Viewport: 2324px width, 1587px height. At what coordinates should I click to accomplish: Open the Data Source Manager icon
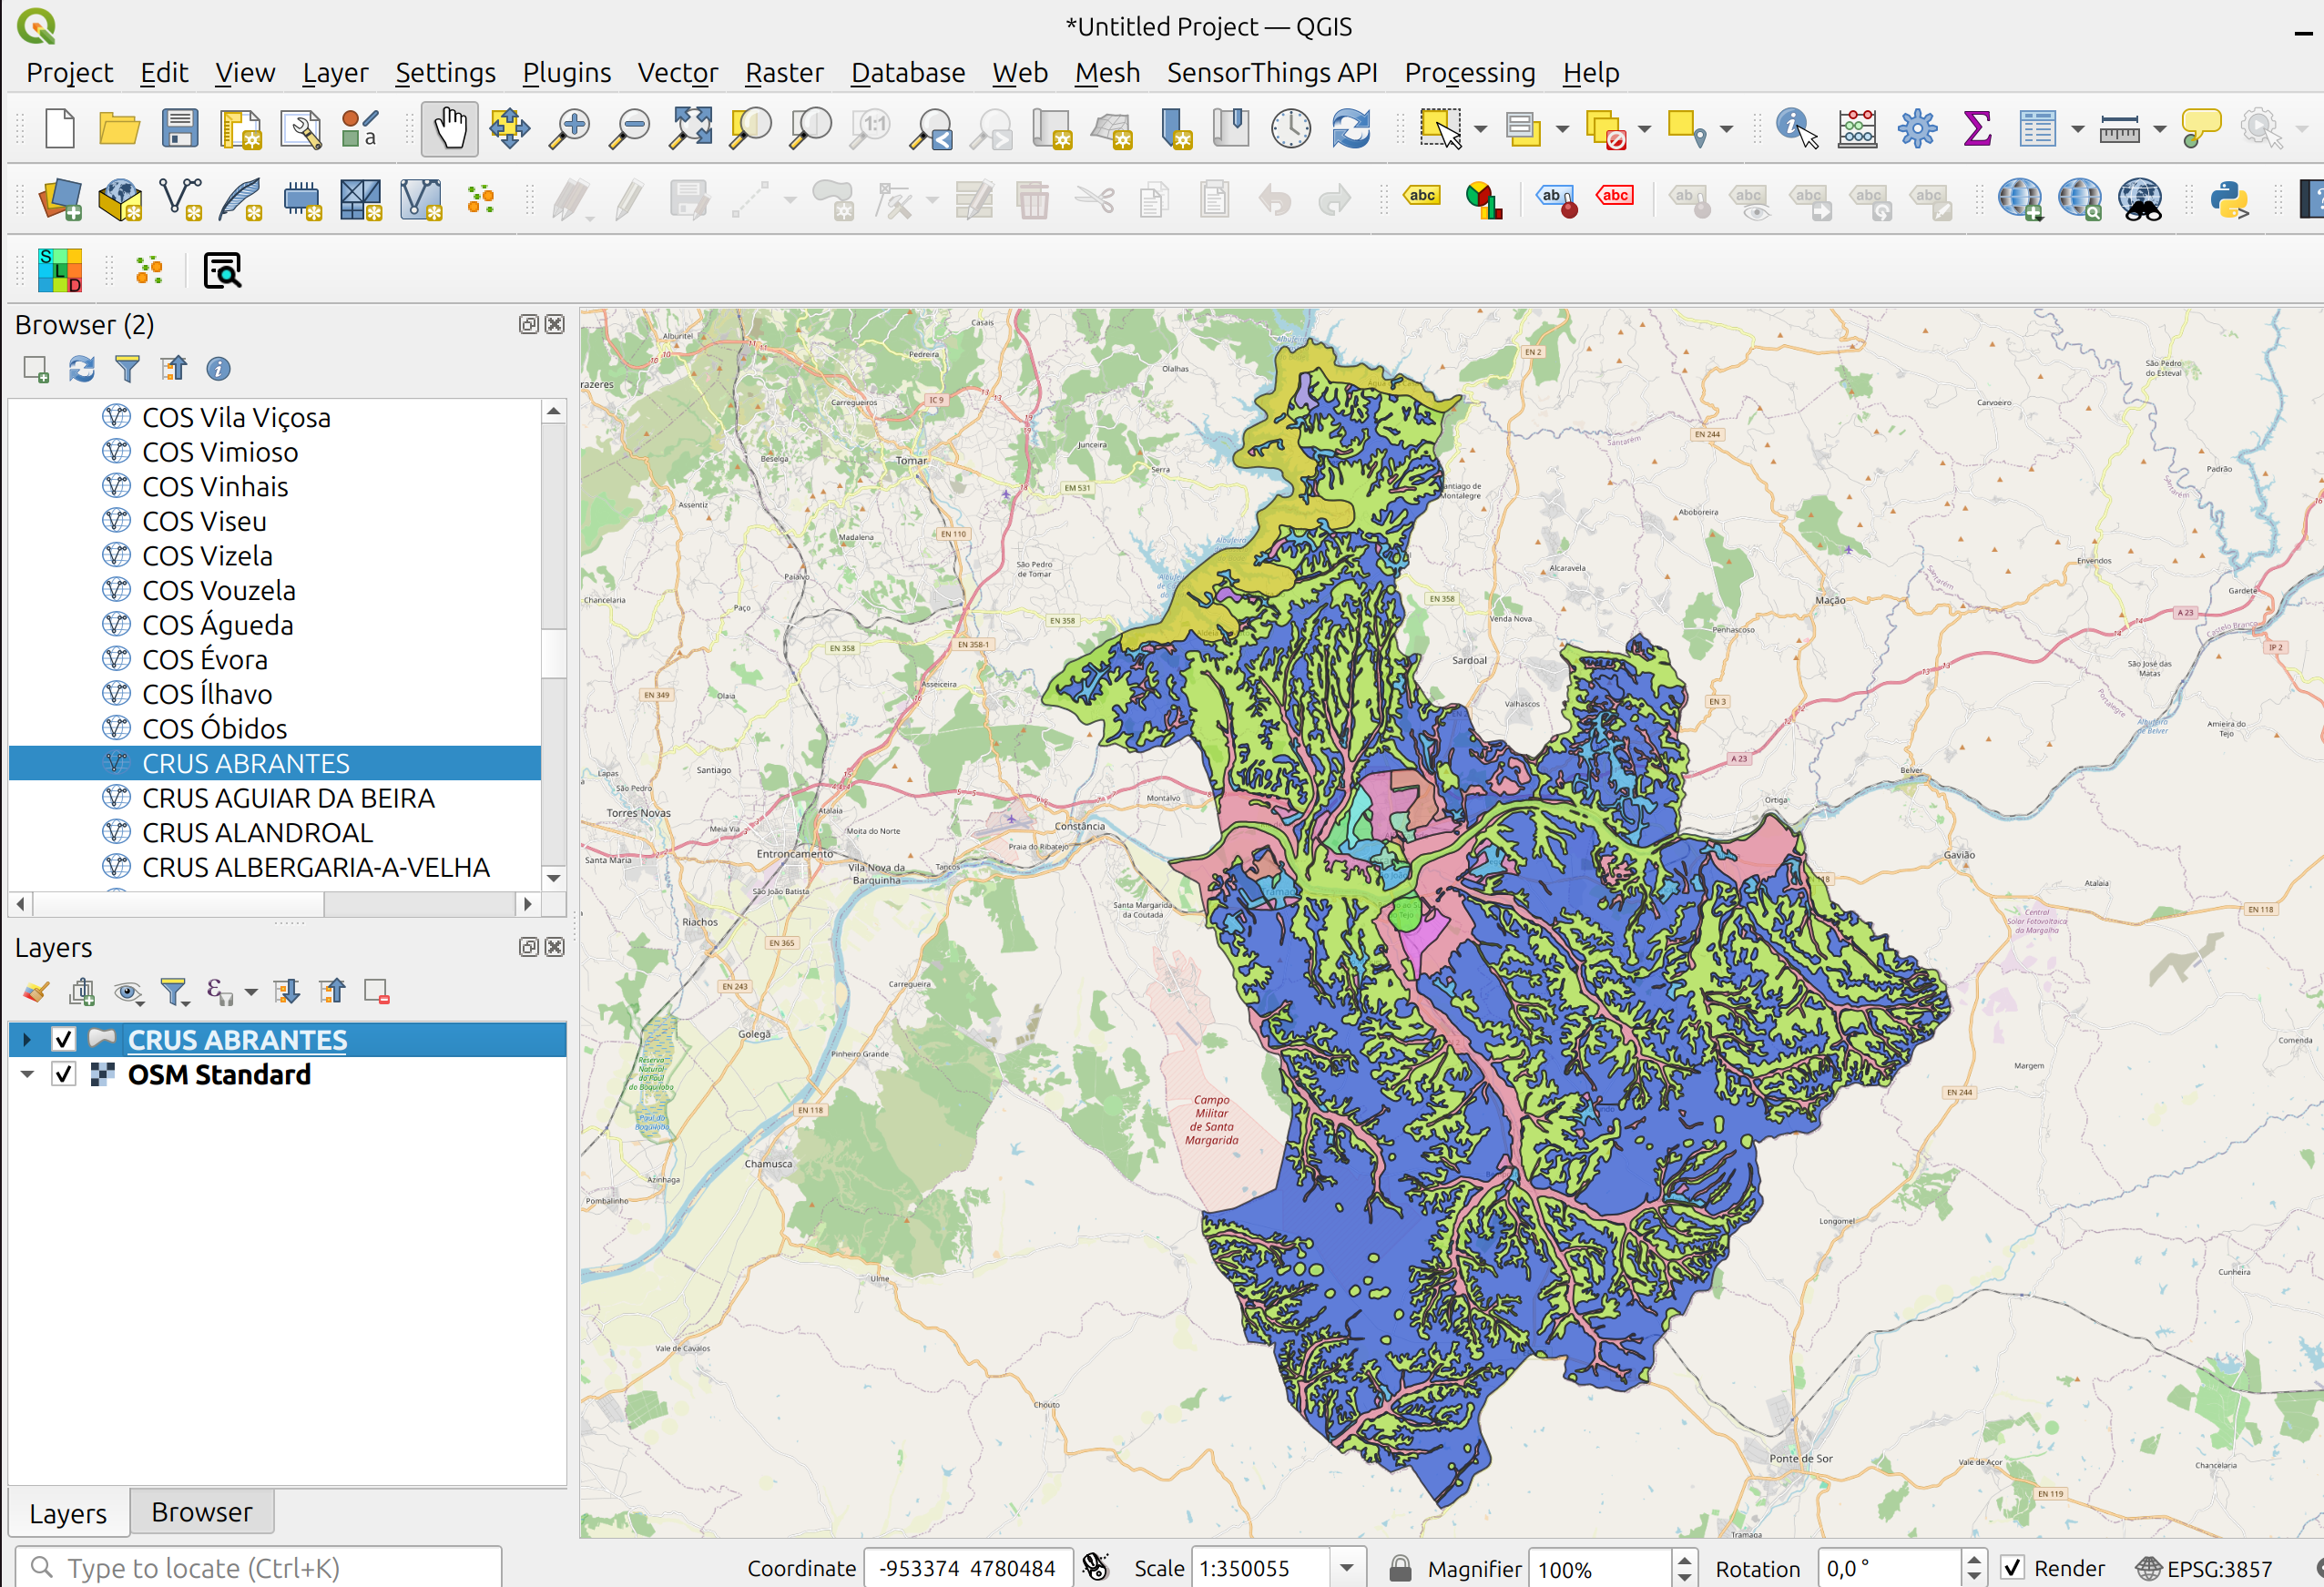coord(60,199)
